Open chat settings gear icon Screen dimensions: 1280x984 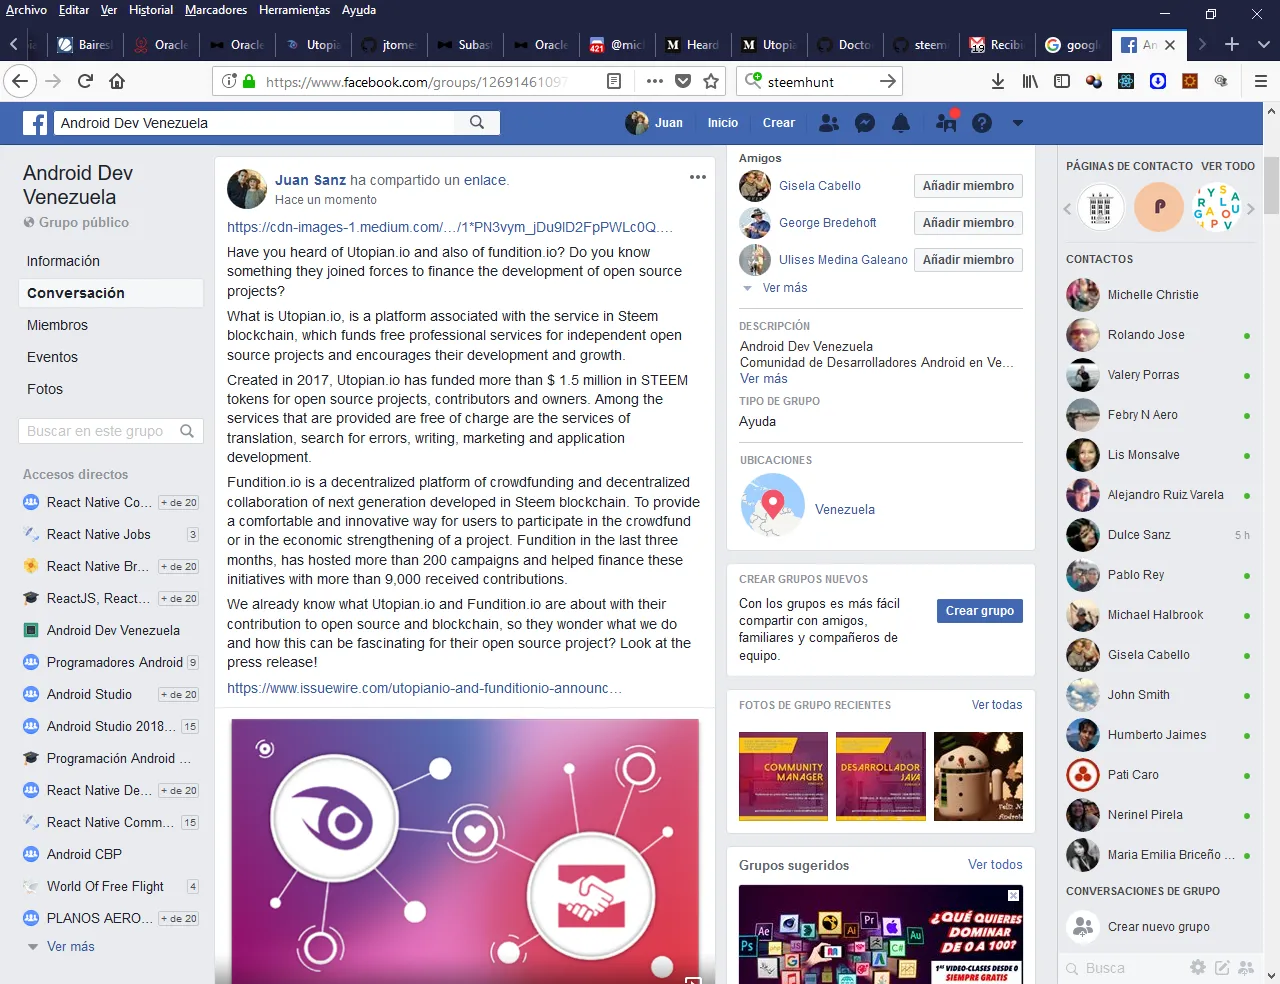point(1198,967)
